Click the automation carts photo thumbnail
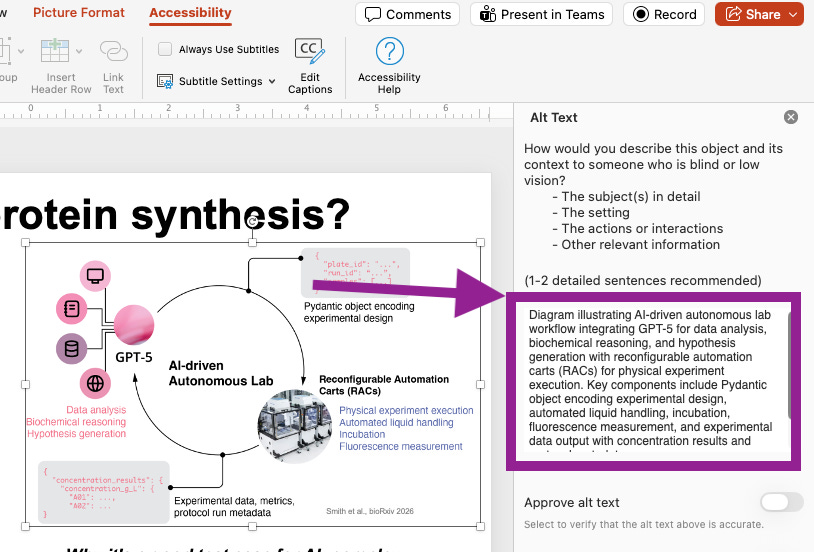This screenshot has width=814, height=552. click(x=295, y=426)
